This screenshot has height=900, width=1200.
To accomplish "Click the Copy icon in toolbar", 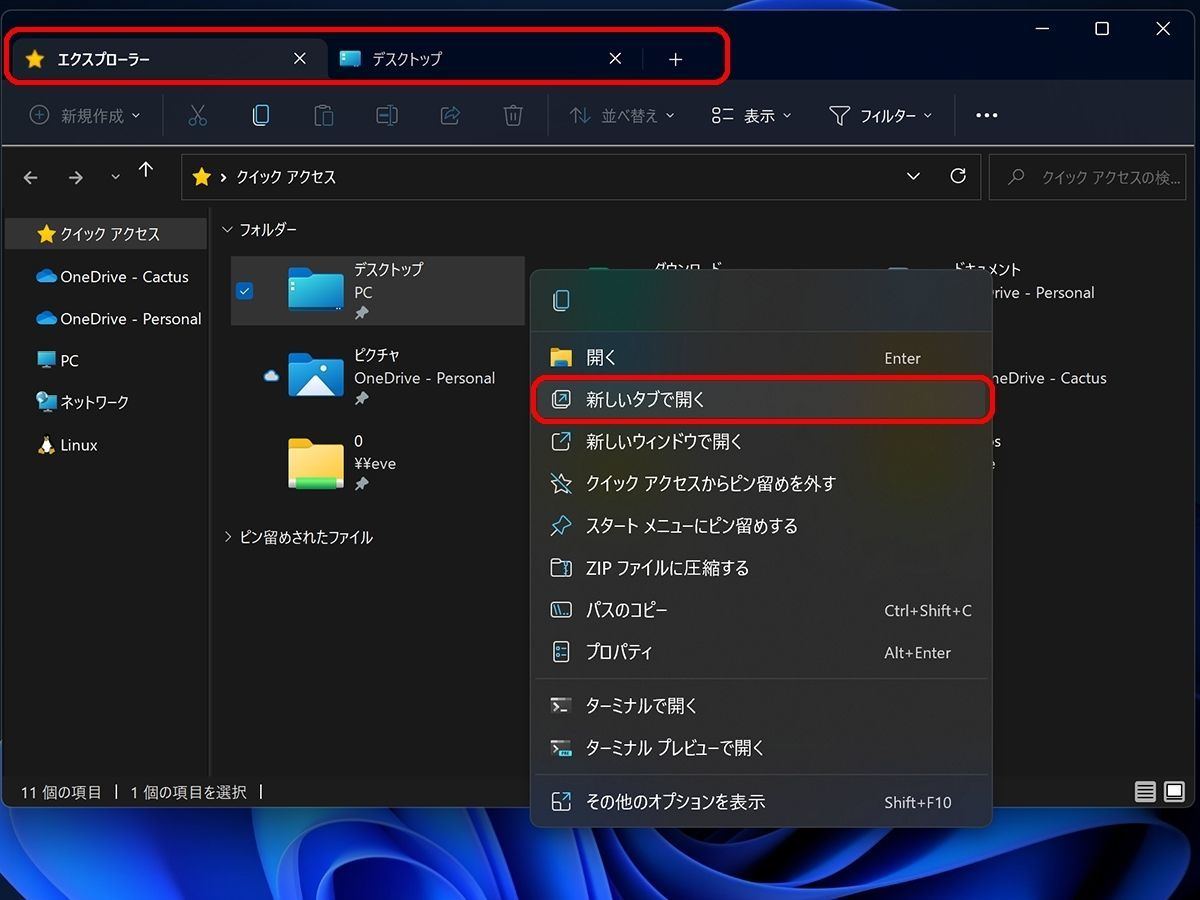I will 260,116.
